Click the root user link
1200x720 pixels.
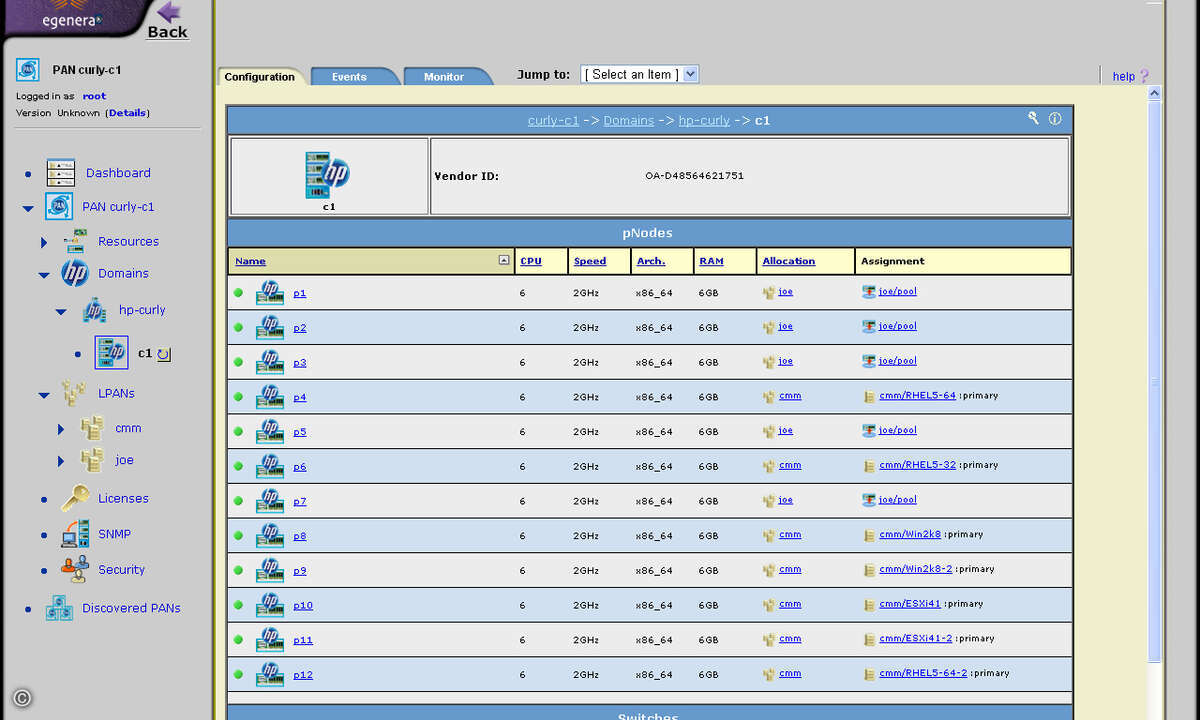(94, 96)
